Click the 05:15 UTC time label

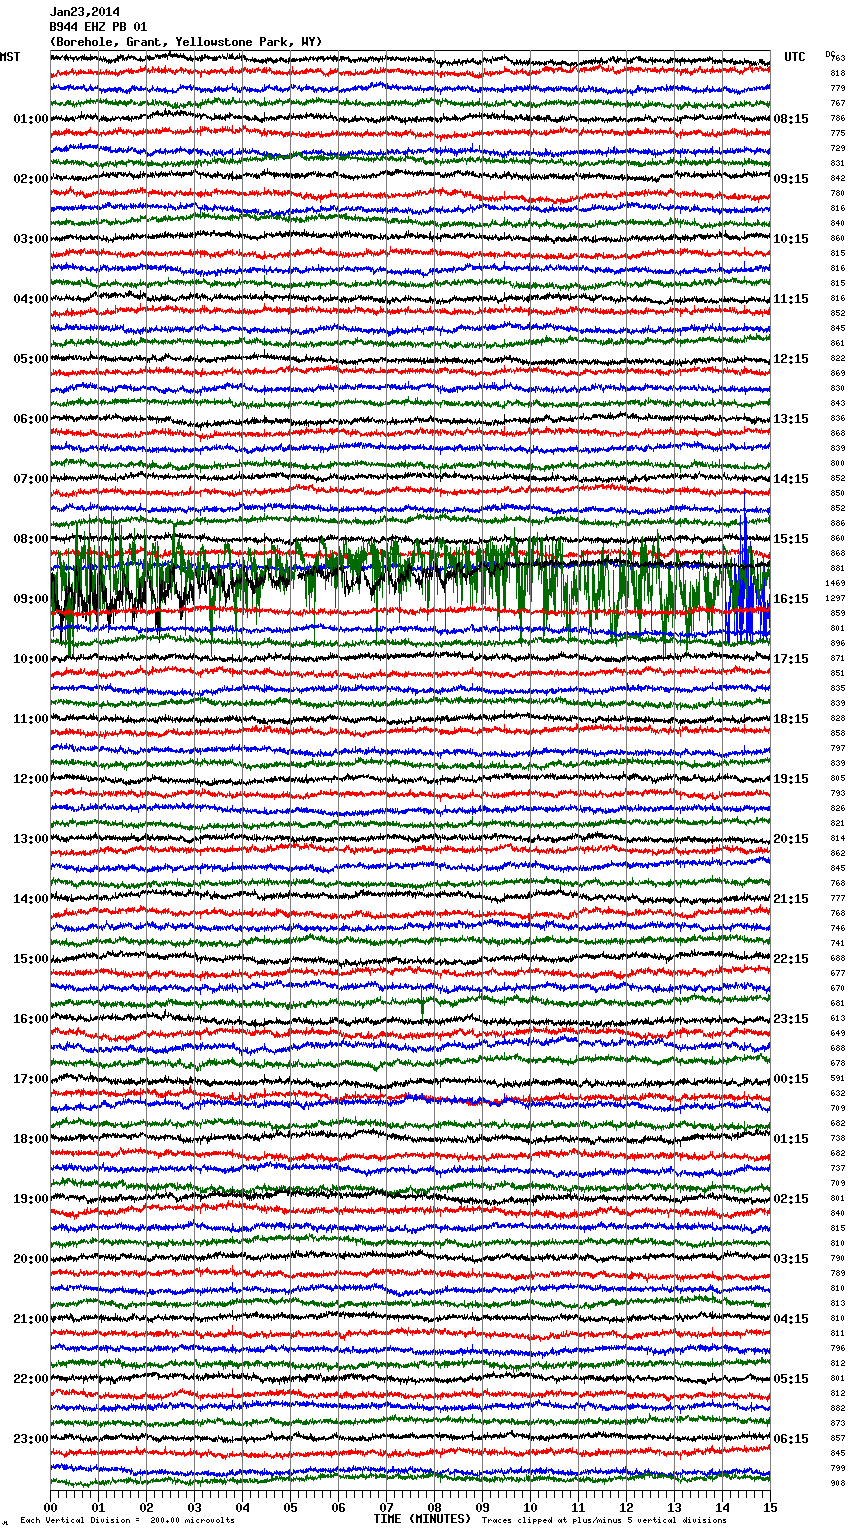pyautogui.click(x=791, y=1379)
